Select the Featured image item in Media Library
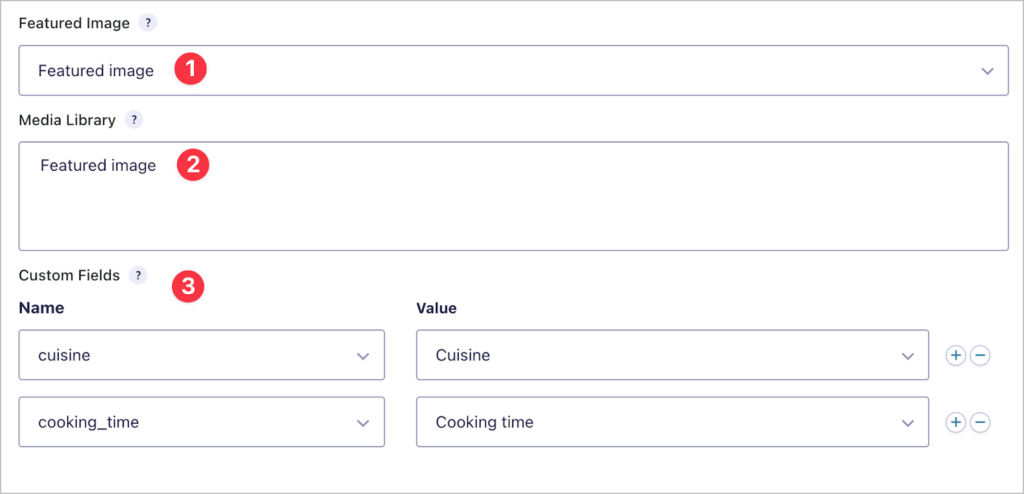 pyautogui.click(x=98, y=166)
